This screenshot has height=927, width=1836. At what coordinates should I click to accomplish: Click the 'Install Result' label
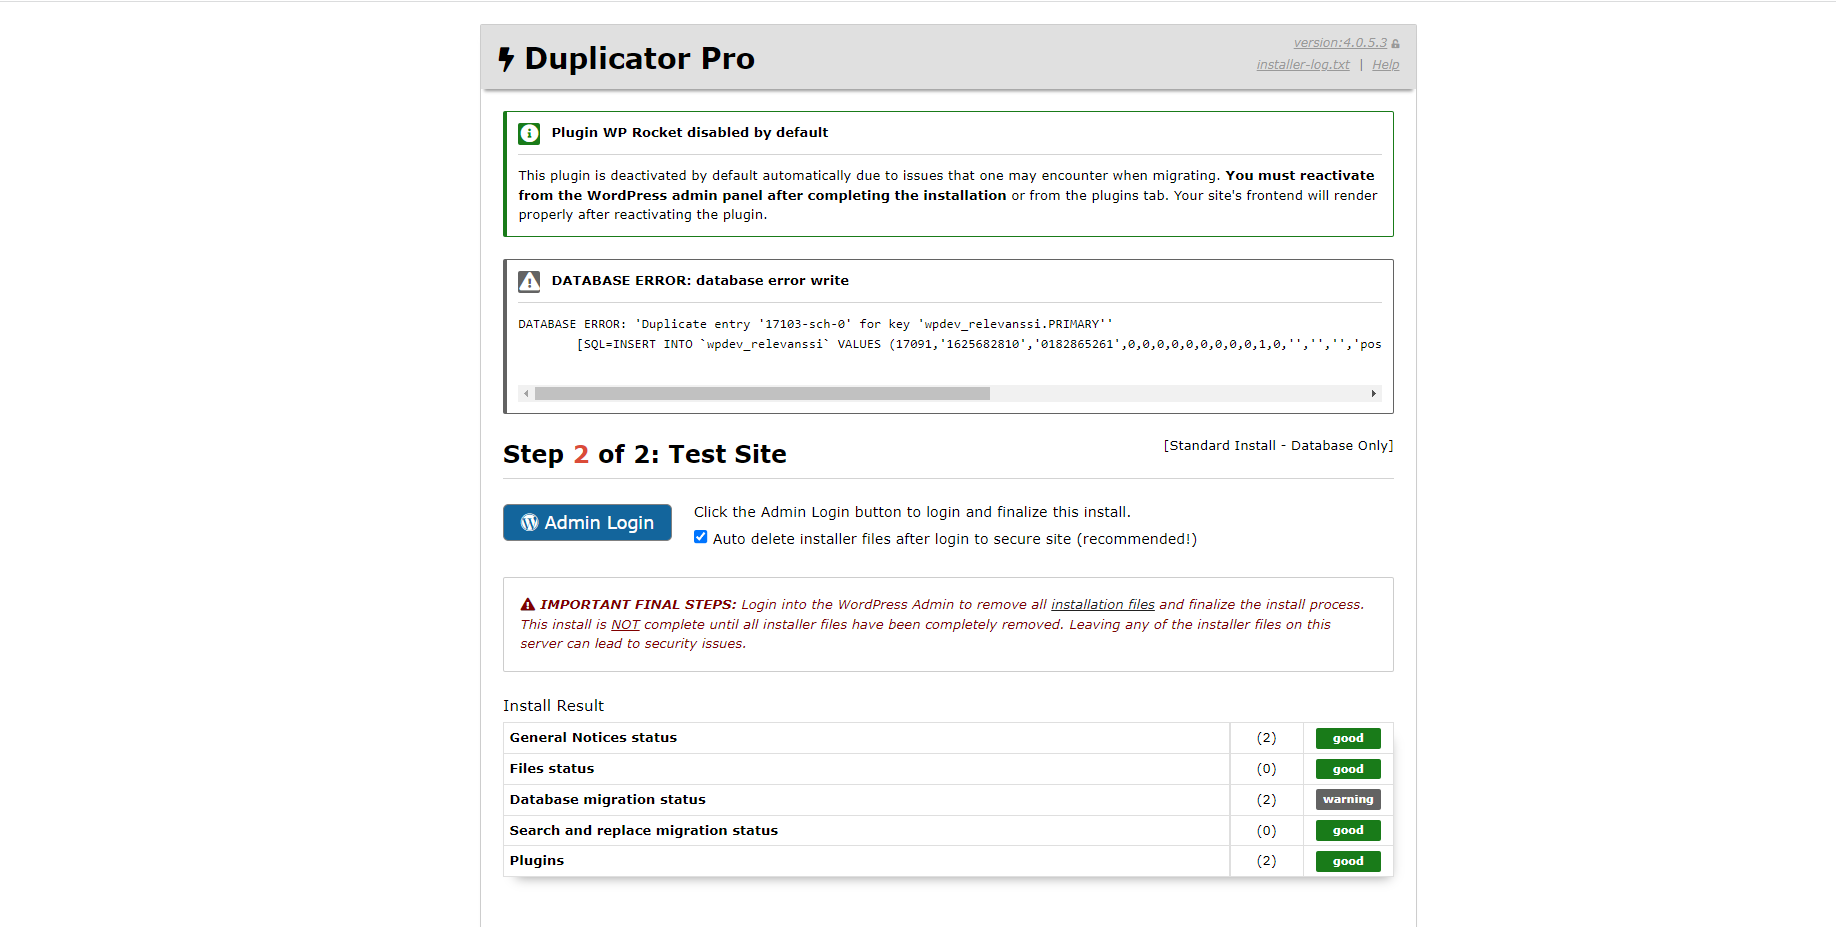click(553, 706)
